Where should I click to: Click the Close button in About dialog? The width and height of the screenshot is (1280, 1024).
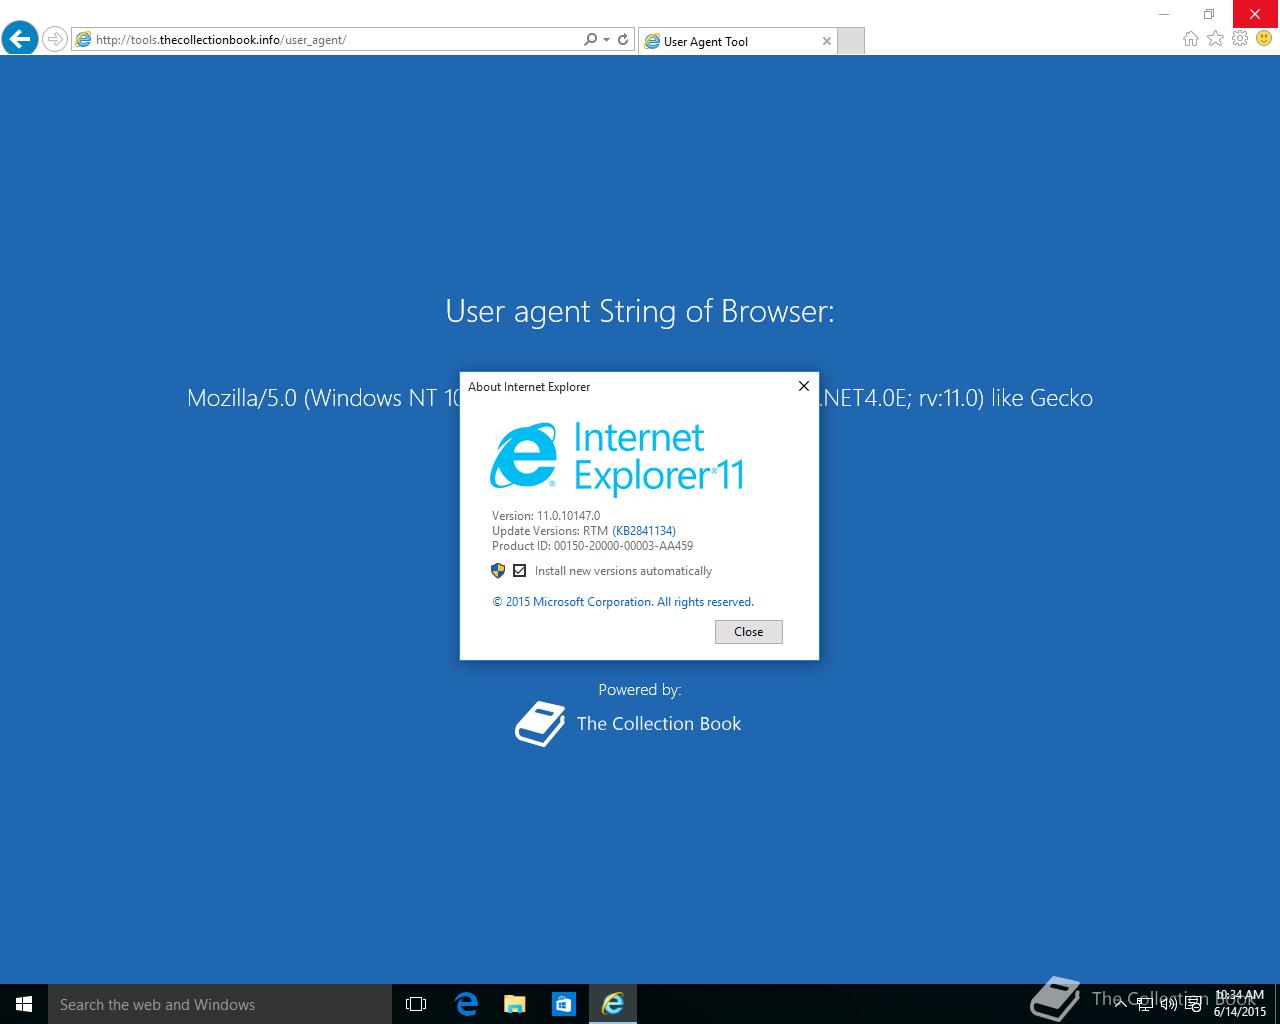(x=748, y=632)
